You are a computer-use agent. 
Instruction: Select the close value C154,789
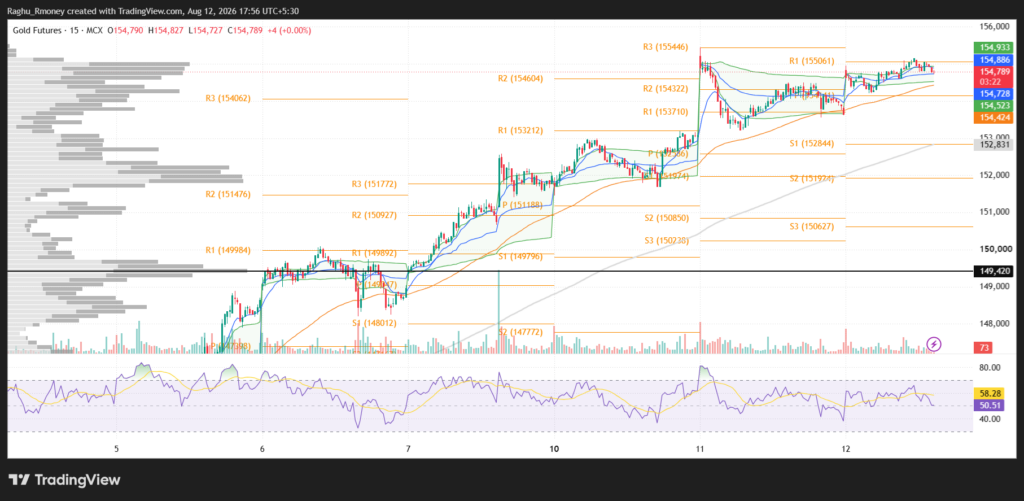coord(246,30)
